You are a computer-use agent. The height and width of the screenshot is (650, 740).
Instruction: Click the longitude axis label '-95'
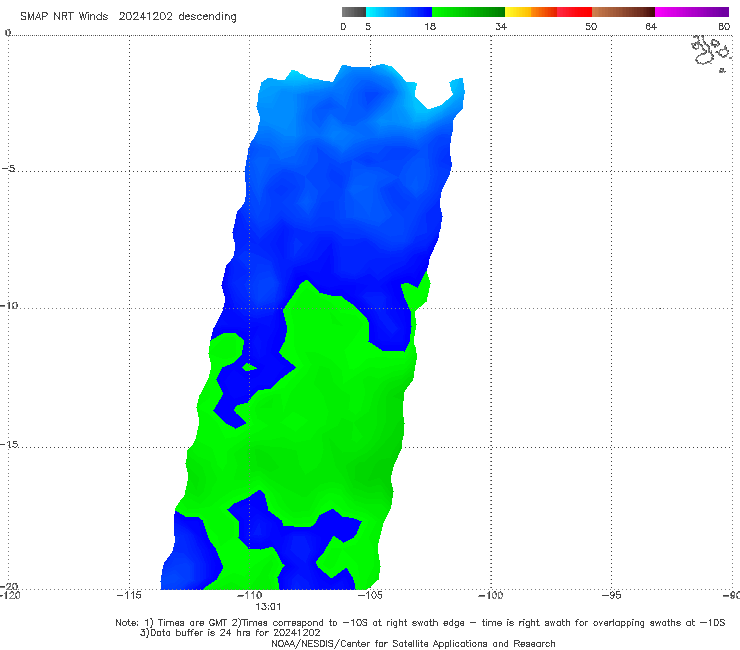(x=611, y=595)
